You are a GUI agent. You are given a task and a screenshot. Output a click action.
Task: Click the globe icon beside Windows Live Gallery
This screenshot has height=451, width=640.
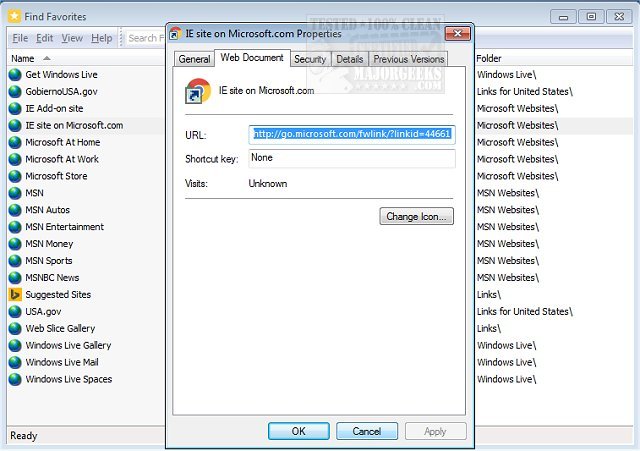point(15,346)
